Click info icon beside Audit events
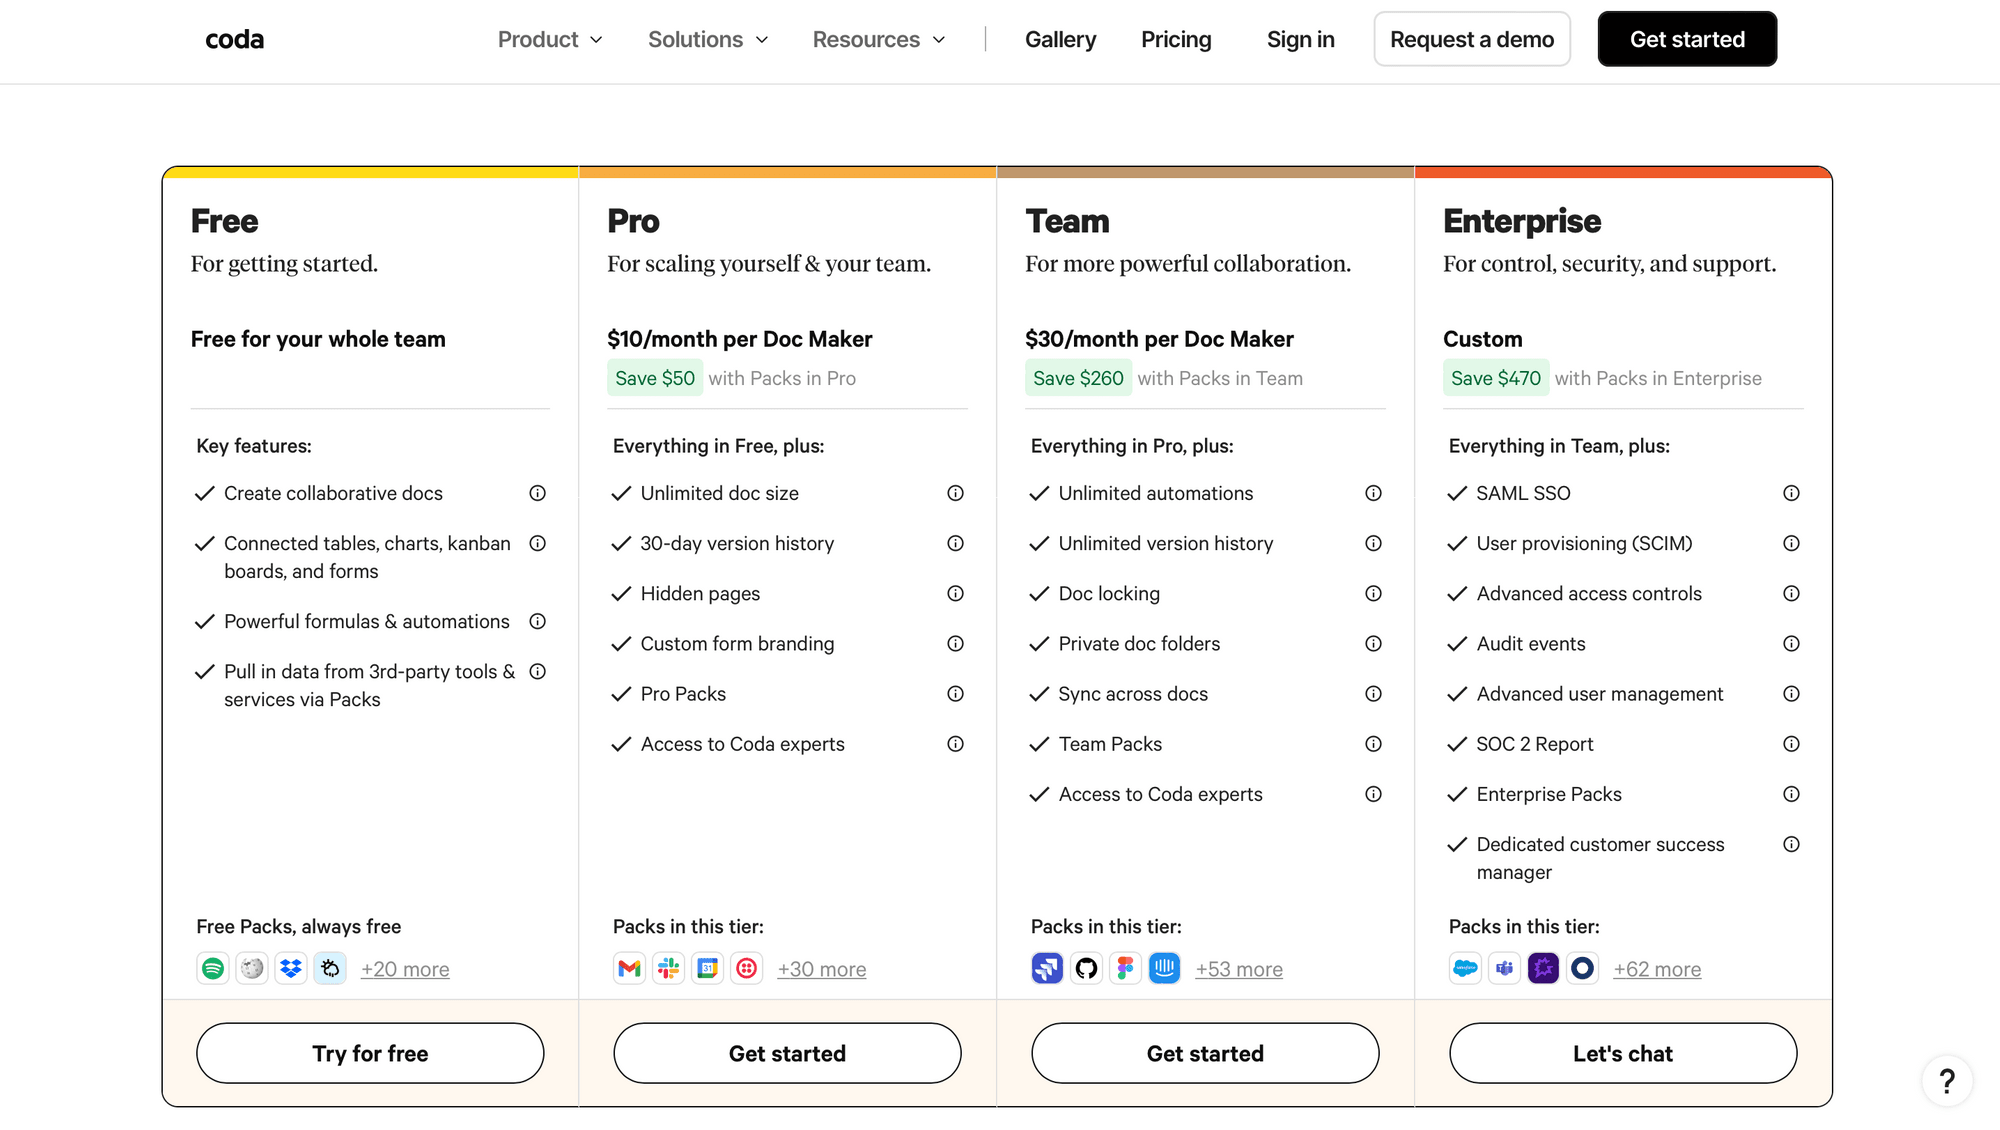The height and width of the screenshot is (1130, 2000). click(x=1792, y=643)
